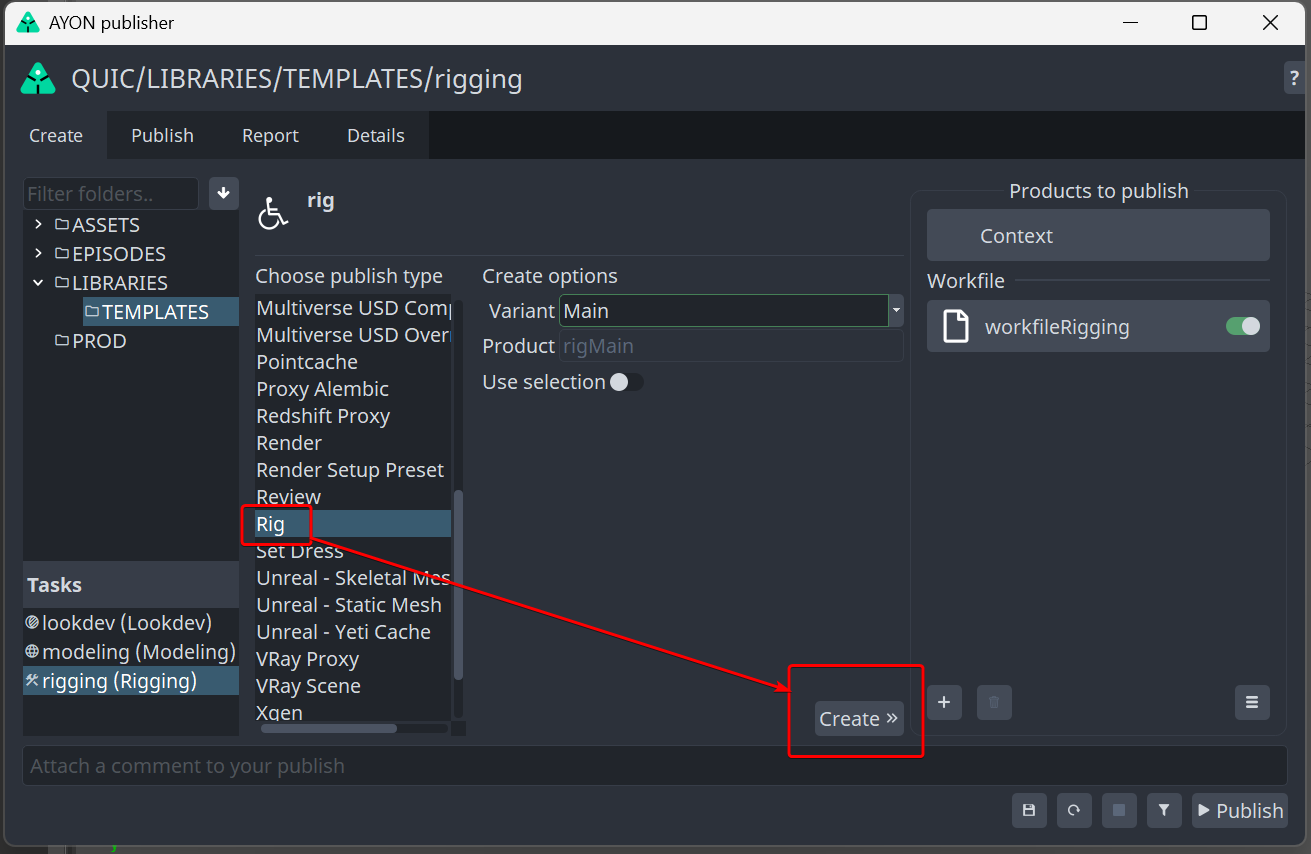Open the hamburger view options menu

[x=1252, y=702]
